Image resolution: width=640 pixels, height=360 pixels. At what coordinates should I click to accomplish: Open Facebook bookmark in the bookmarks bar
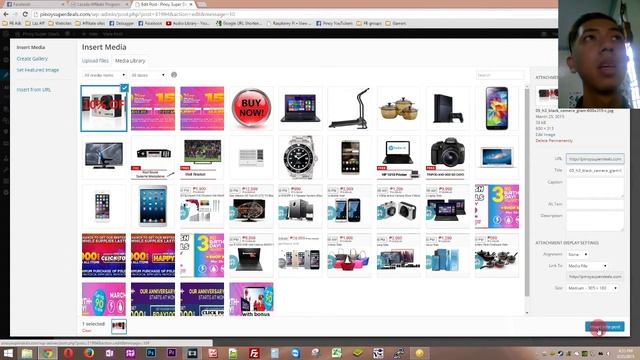(x=150, y=24)
